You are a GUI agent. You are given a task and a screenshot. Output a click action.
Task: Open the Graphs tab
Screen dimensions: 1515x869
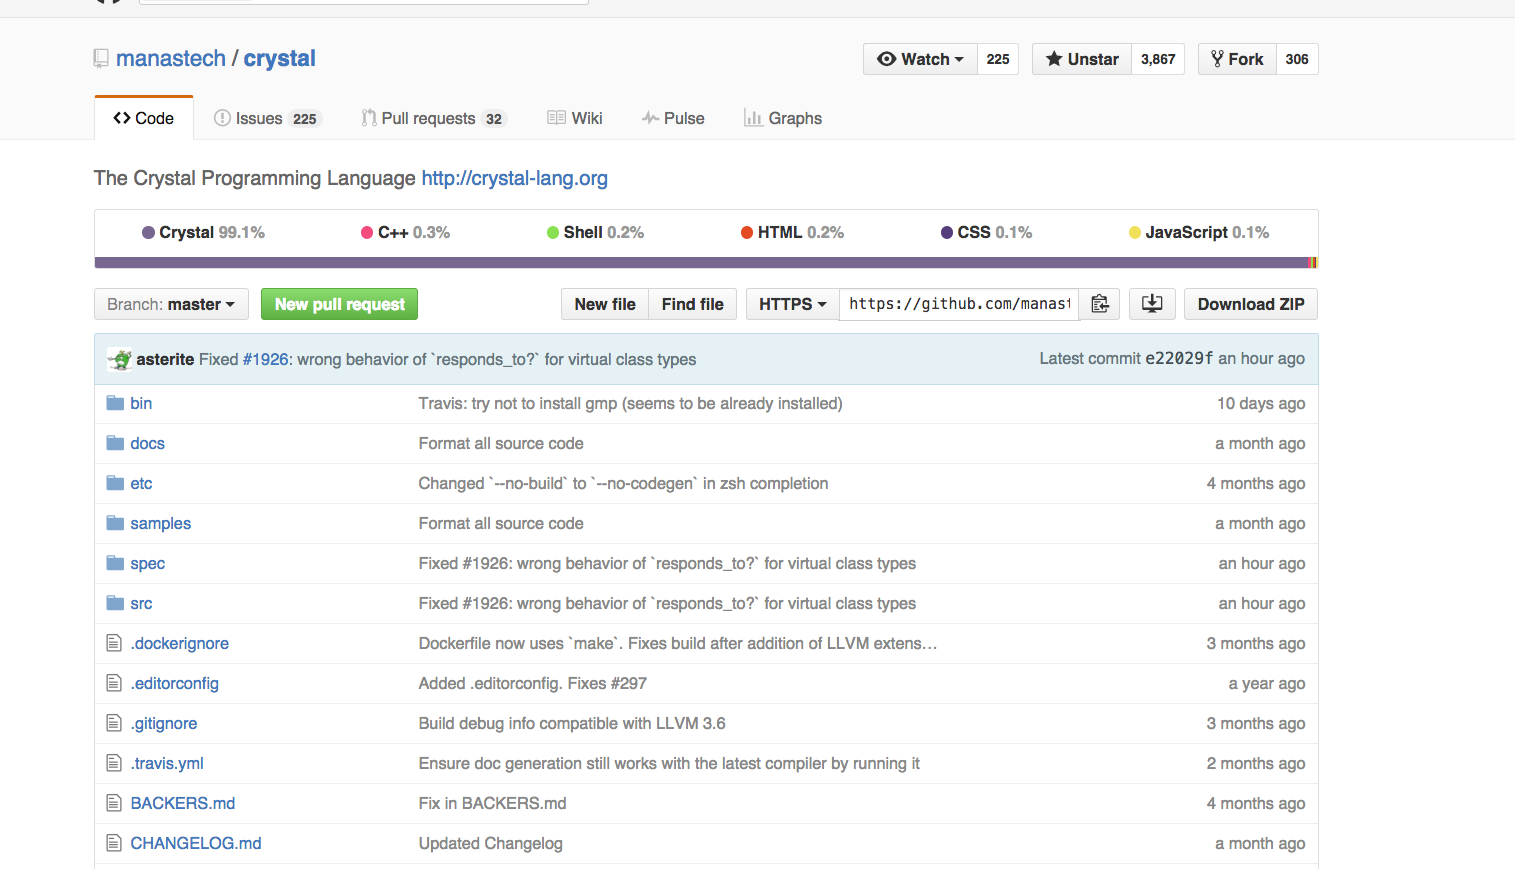(783, 118)
